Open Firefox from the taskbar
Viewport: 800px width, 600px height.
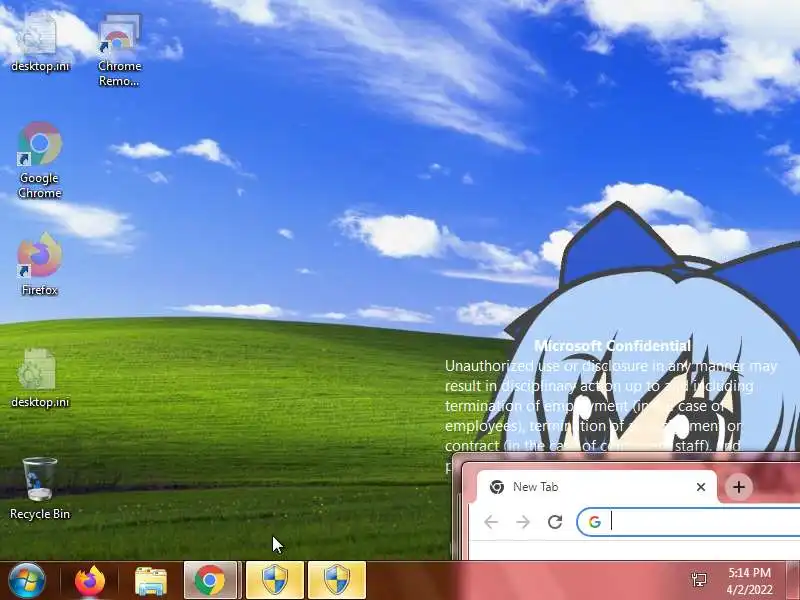coord(90,581)
